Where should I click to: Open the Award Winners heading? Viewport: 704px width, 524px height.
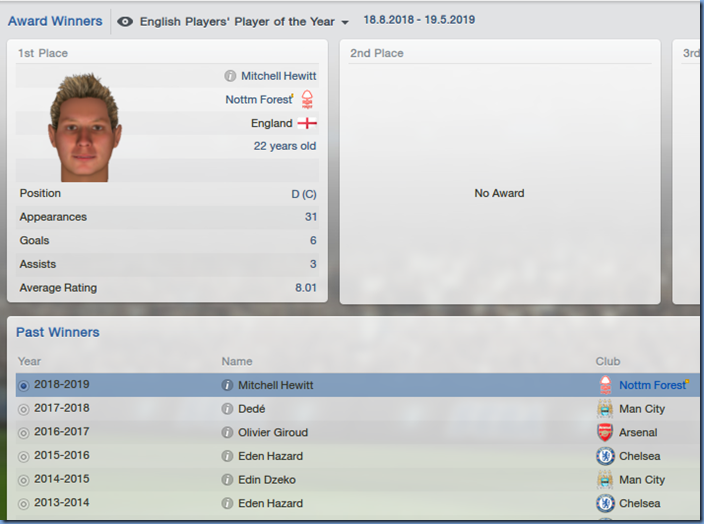tap(55, 21)
